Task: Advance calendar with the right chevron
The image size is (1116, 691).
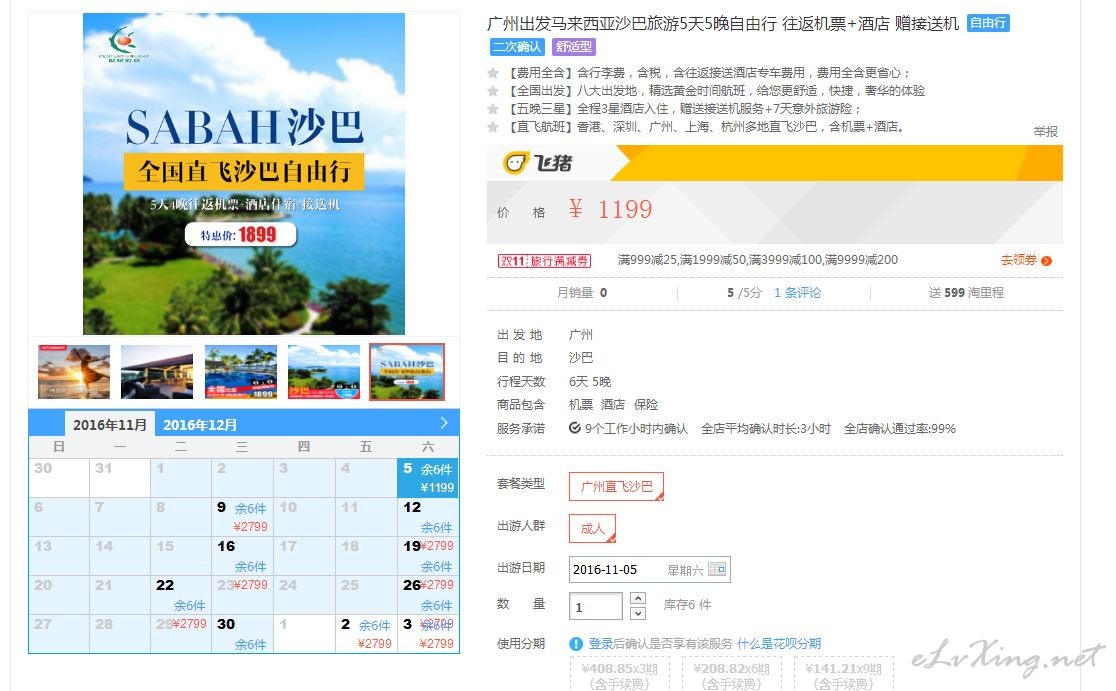Action: 444,423
